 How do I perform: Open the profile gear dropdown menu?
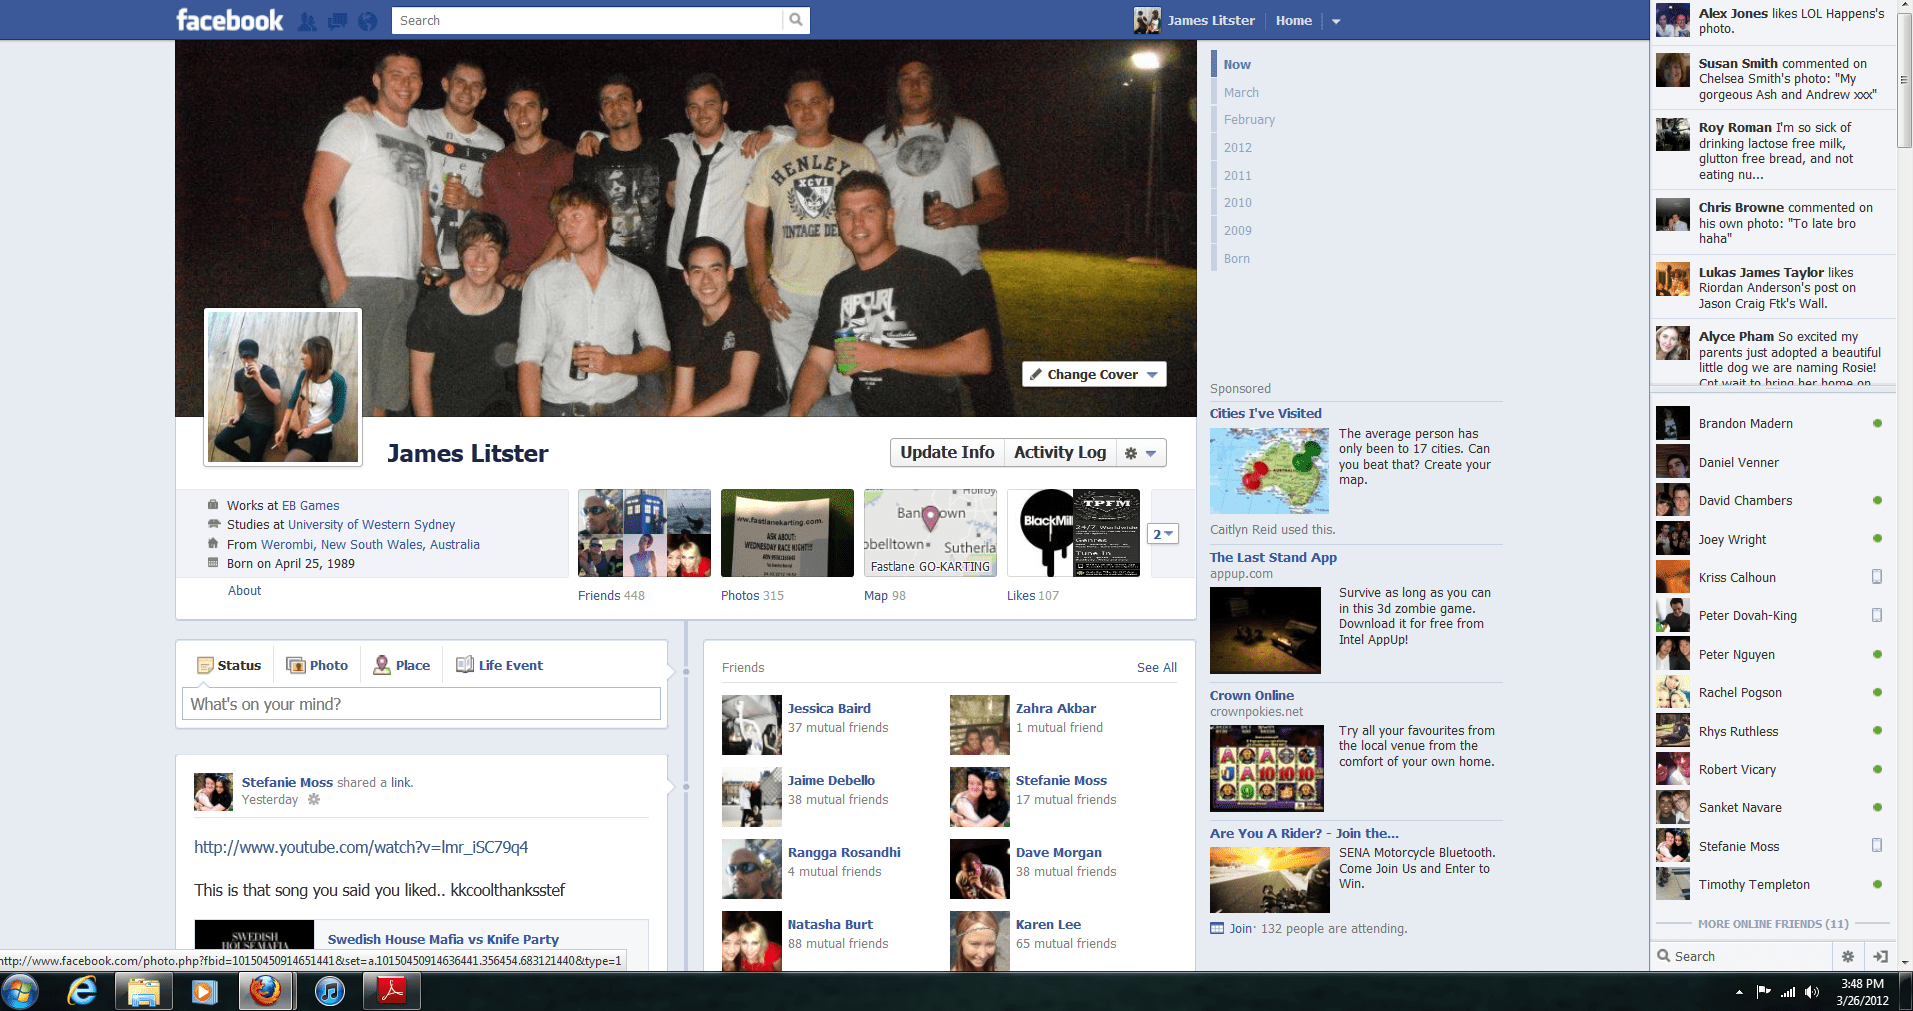coord(1140,453)
